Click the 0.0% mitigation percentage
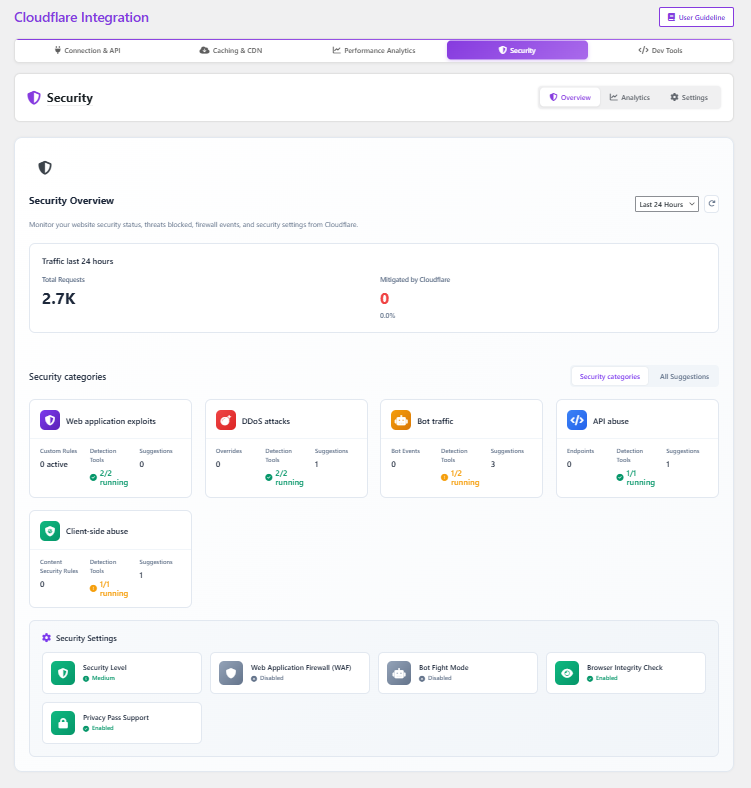 point(388,316)
